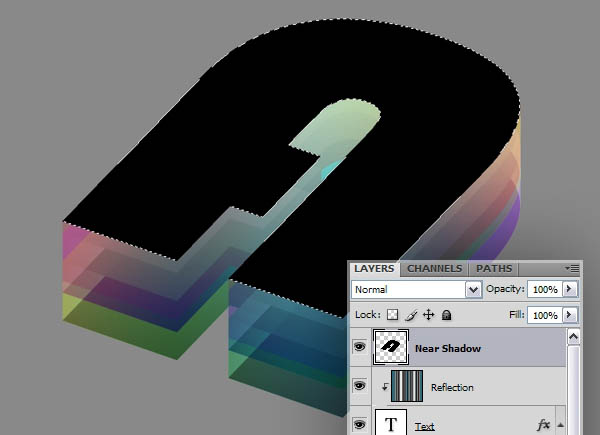Open the Layers panel options menu
This screenshot has width=600, height=435.
[x=571, y=269]
